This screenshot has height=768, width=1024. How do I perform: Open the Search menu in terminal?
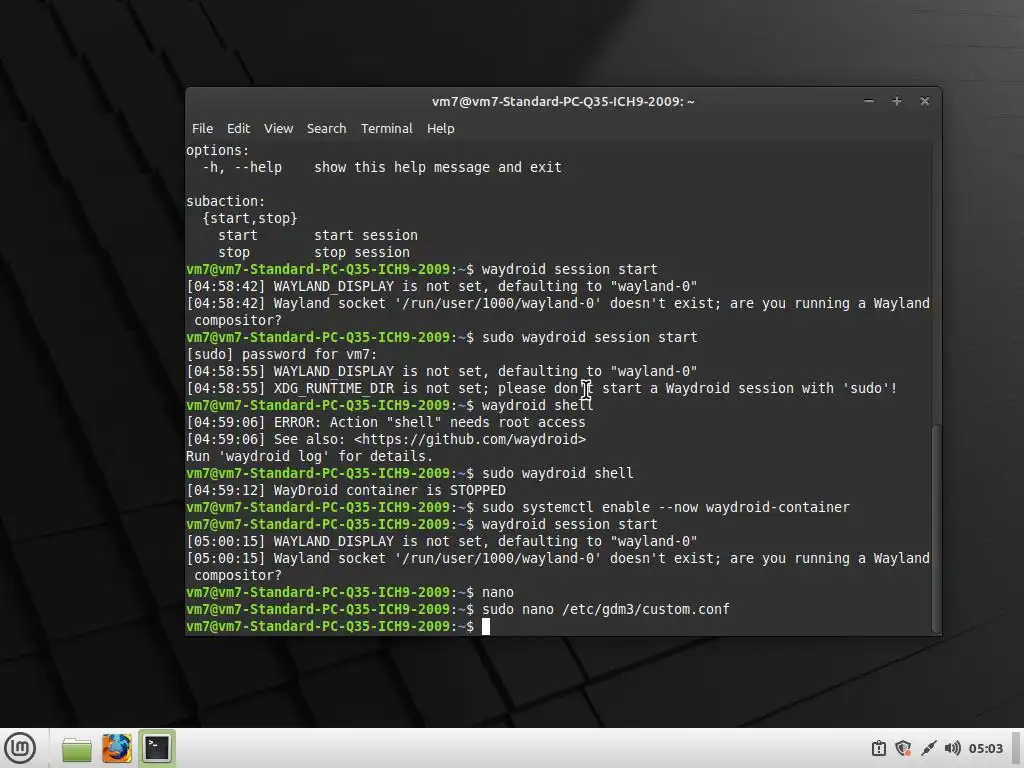[327, 129]
